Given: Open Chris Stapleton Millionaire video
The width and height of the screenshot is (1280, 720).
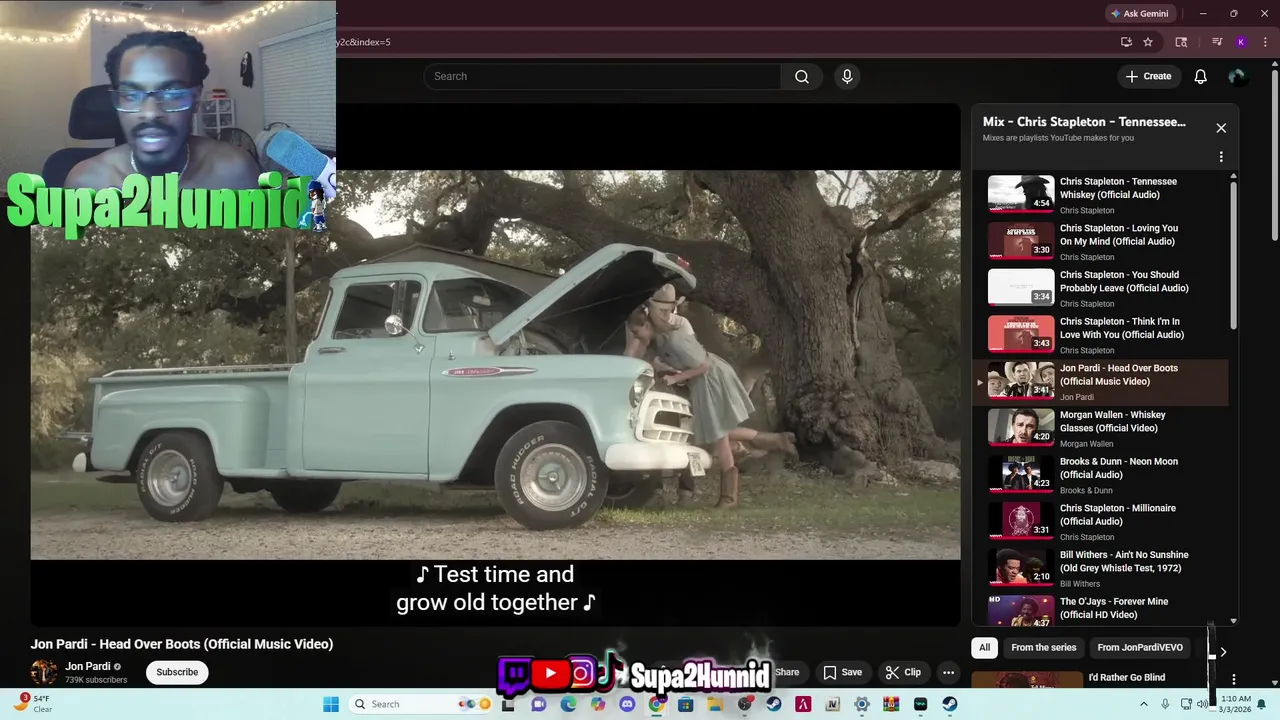Looking at the screenshot, I should (x=1100, y=522).
